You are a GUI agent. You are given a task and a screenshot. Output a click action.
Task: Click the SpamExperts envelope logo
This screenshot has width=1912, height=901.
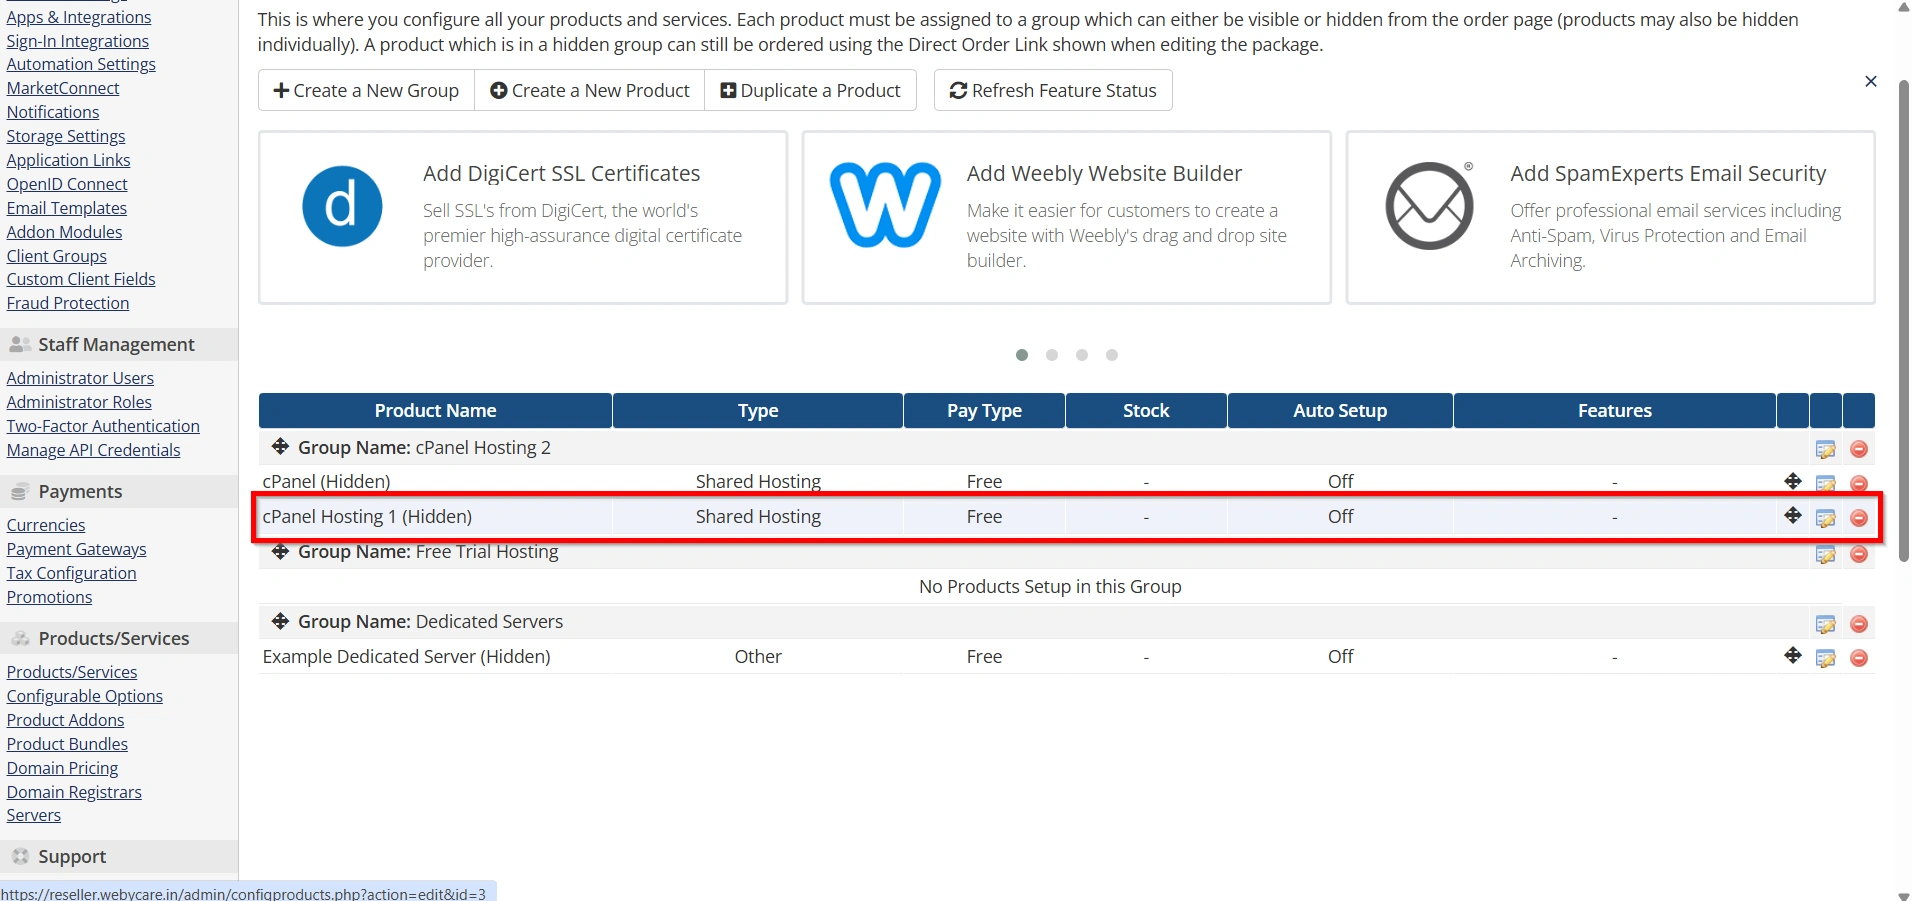1429,205
